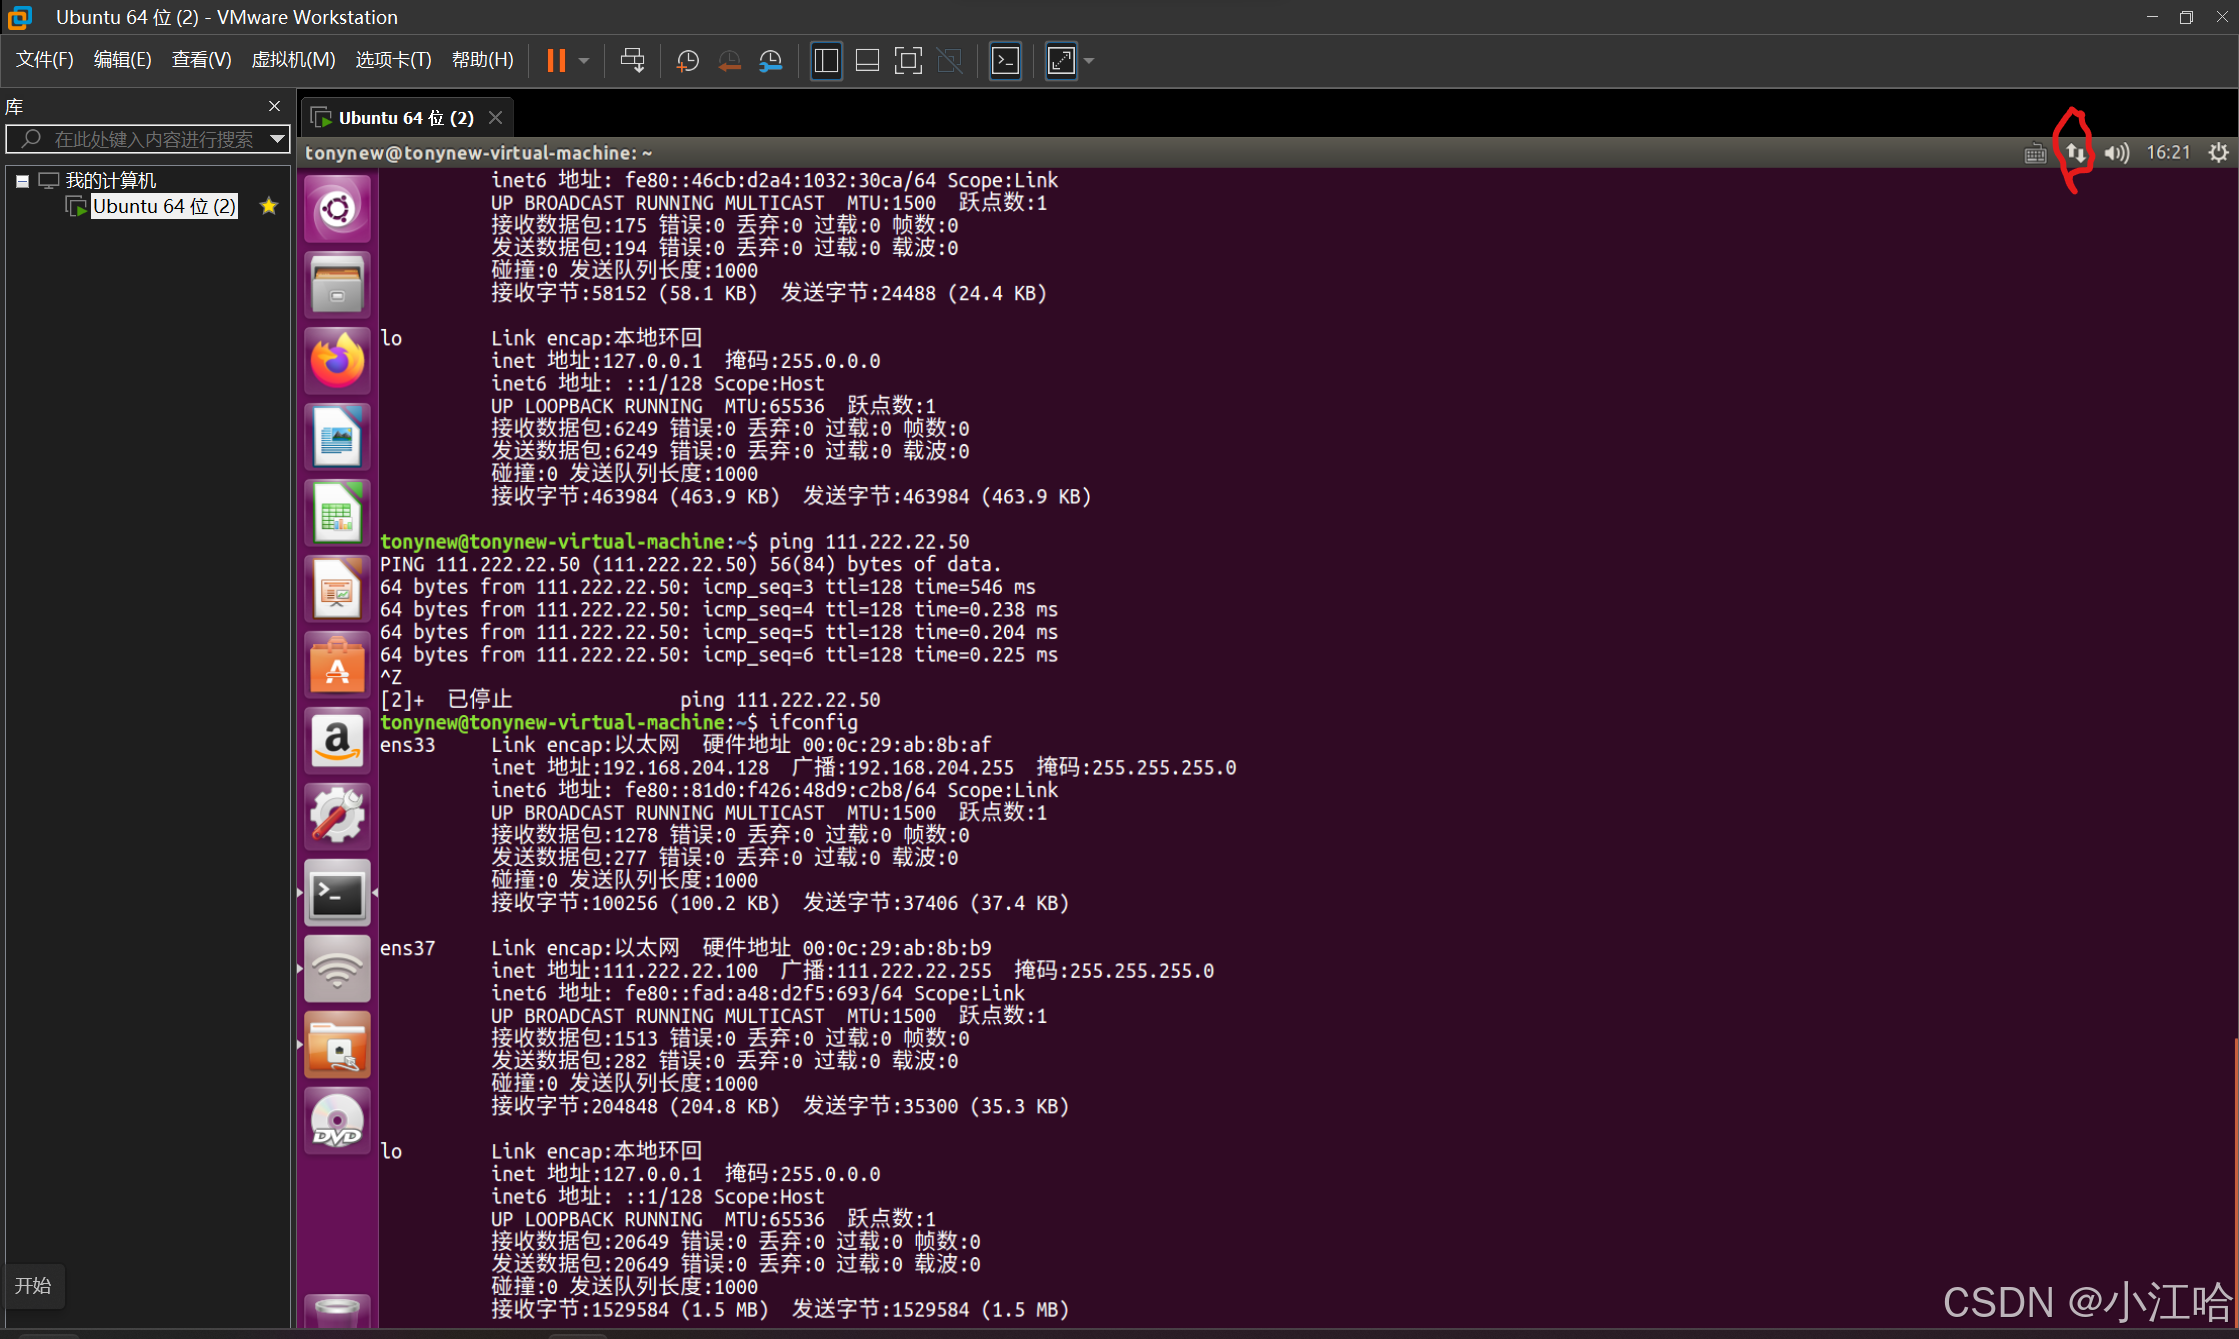
Task: Select Ubuntu 64 位 (2) in library tree
Action: [164, 206]
